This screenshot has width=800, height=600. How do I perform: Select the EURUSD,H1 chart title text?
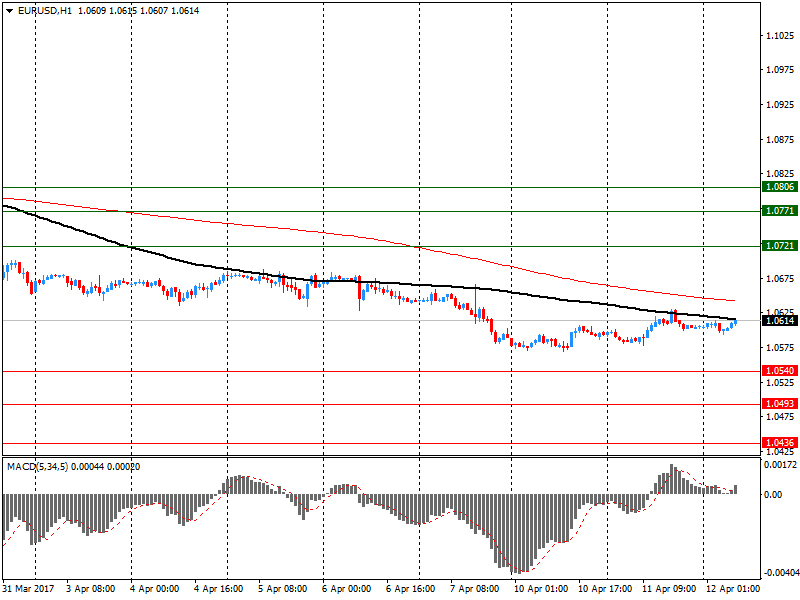[45, 11]
